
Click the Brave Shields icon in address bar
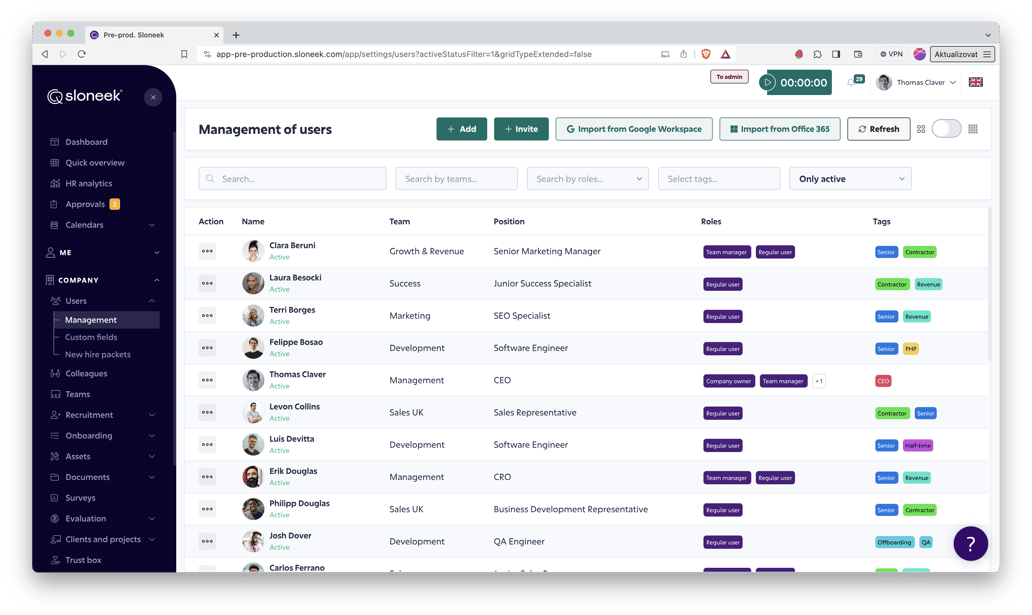[706, 54]
